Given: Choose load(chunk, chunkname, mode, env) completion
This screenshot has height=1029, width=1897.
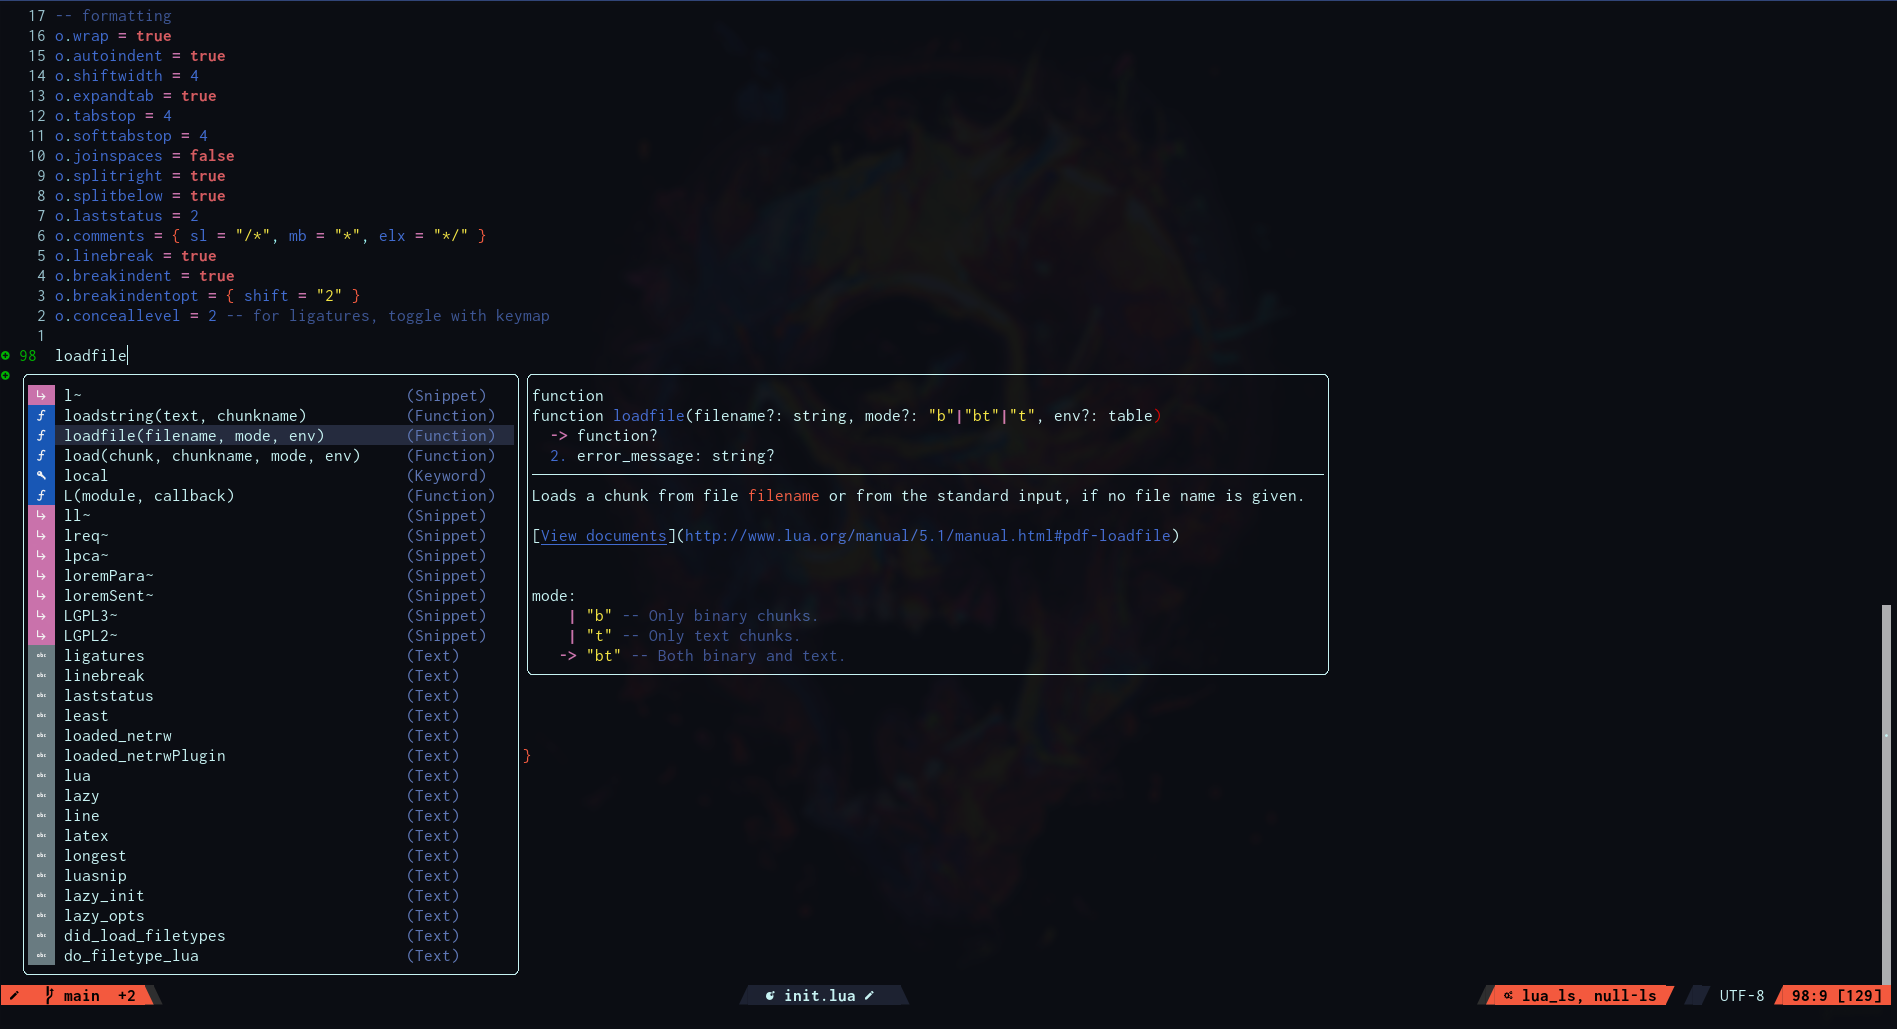Looking at the screenshot, I should click(x=271, y=456).
